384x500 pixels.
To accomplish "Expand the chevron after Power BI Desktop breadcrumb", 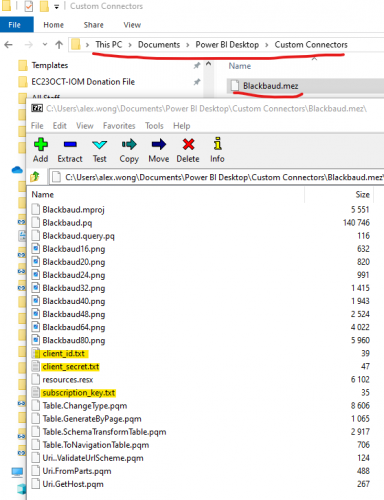I will [x=267, y=45].
